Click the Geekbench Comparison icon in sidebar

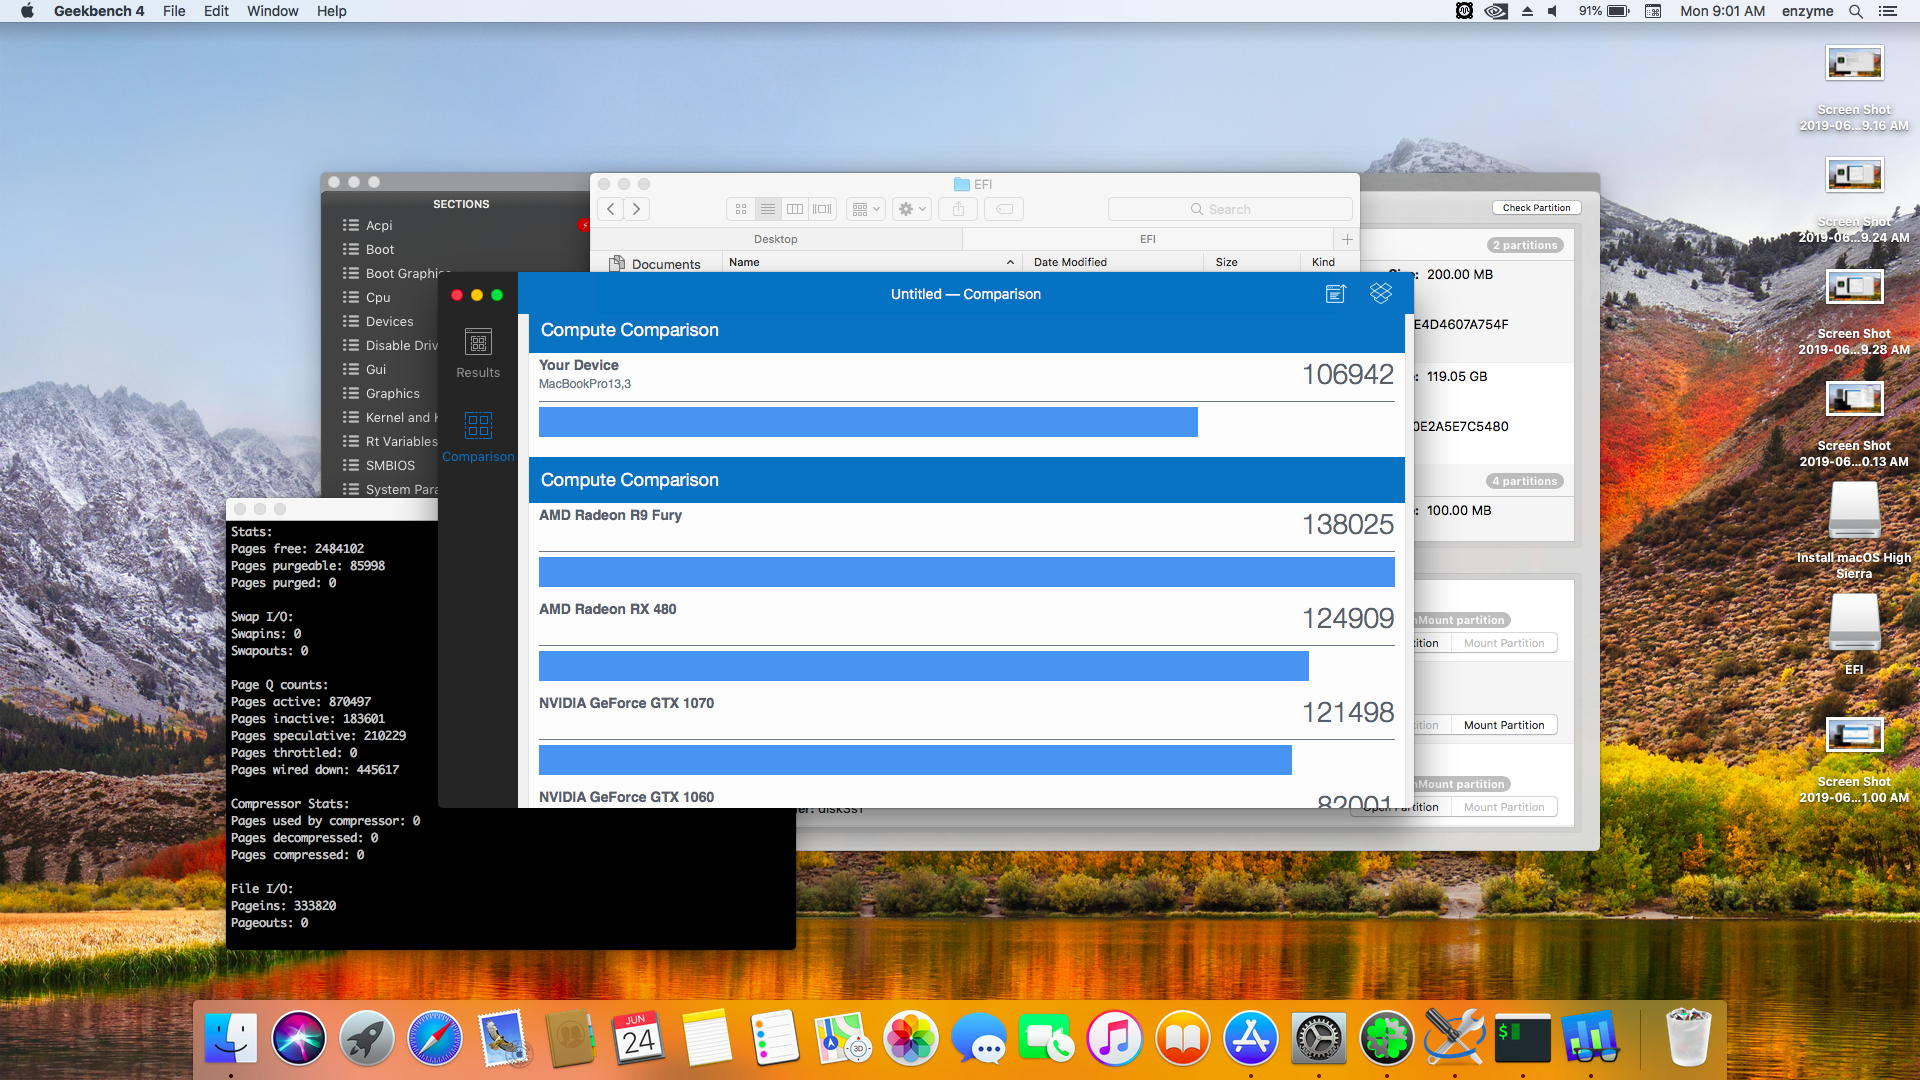click(475, 426)
